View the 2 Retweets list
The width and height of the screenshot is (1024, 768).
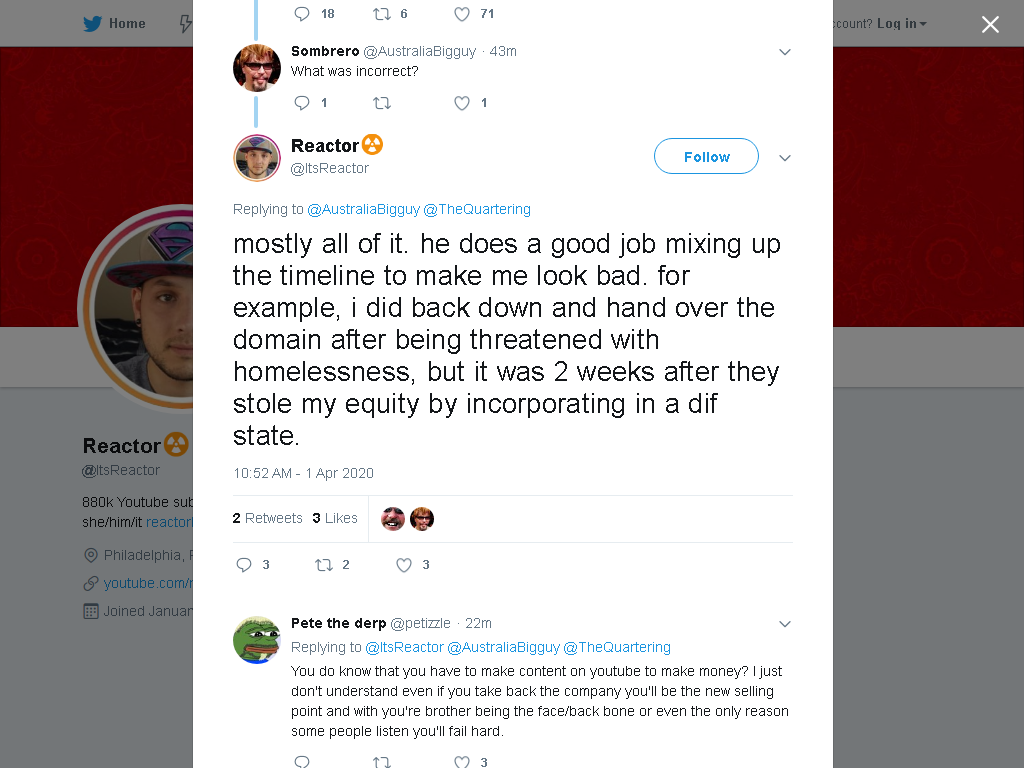(x=268, y=518)
